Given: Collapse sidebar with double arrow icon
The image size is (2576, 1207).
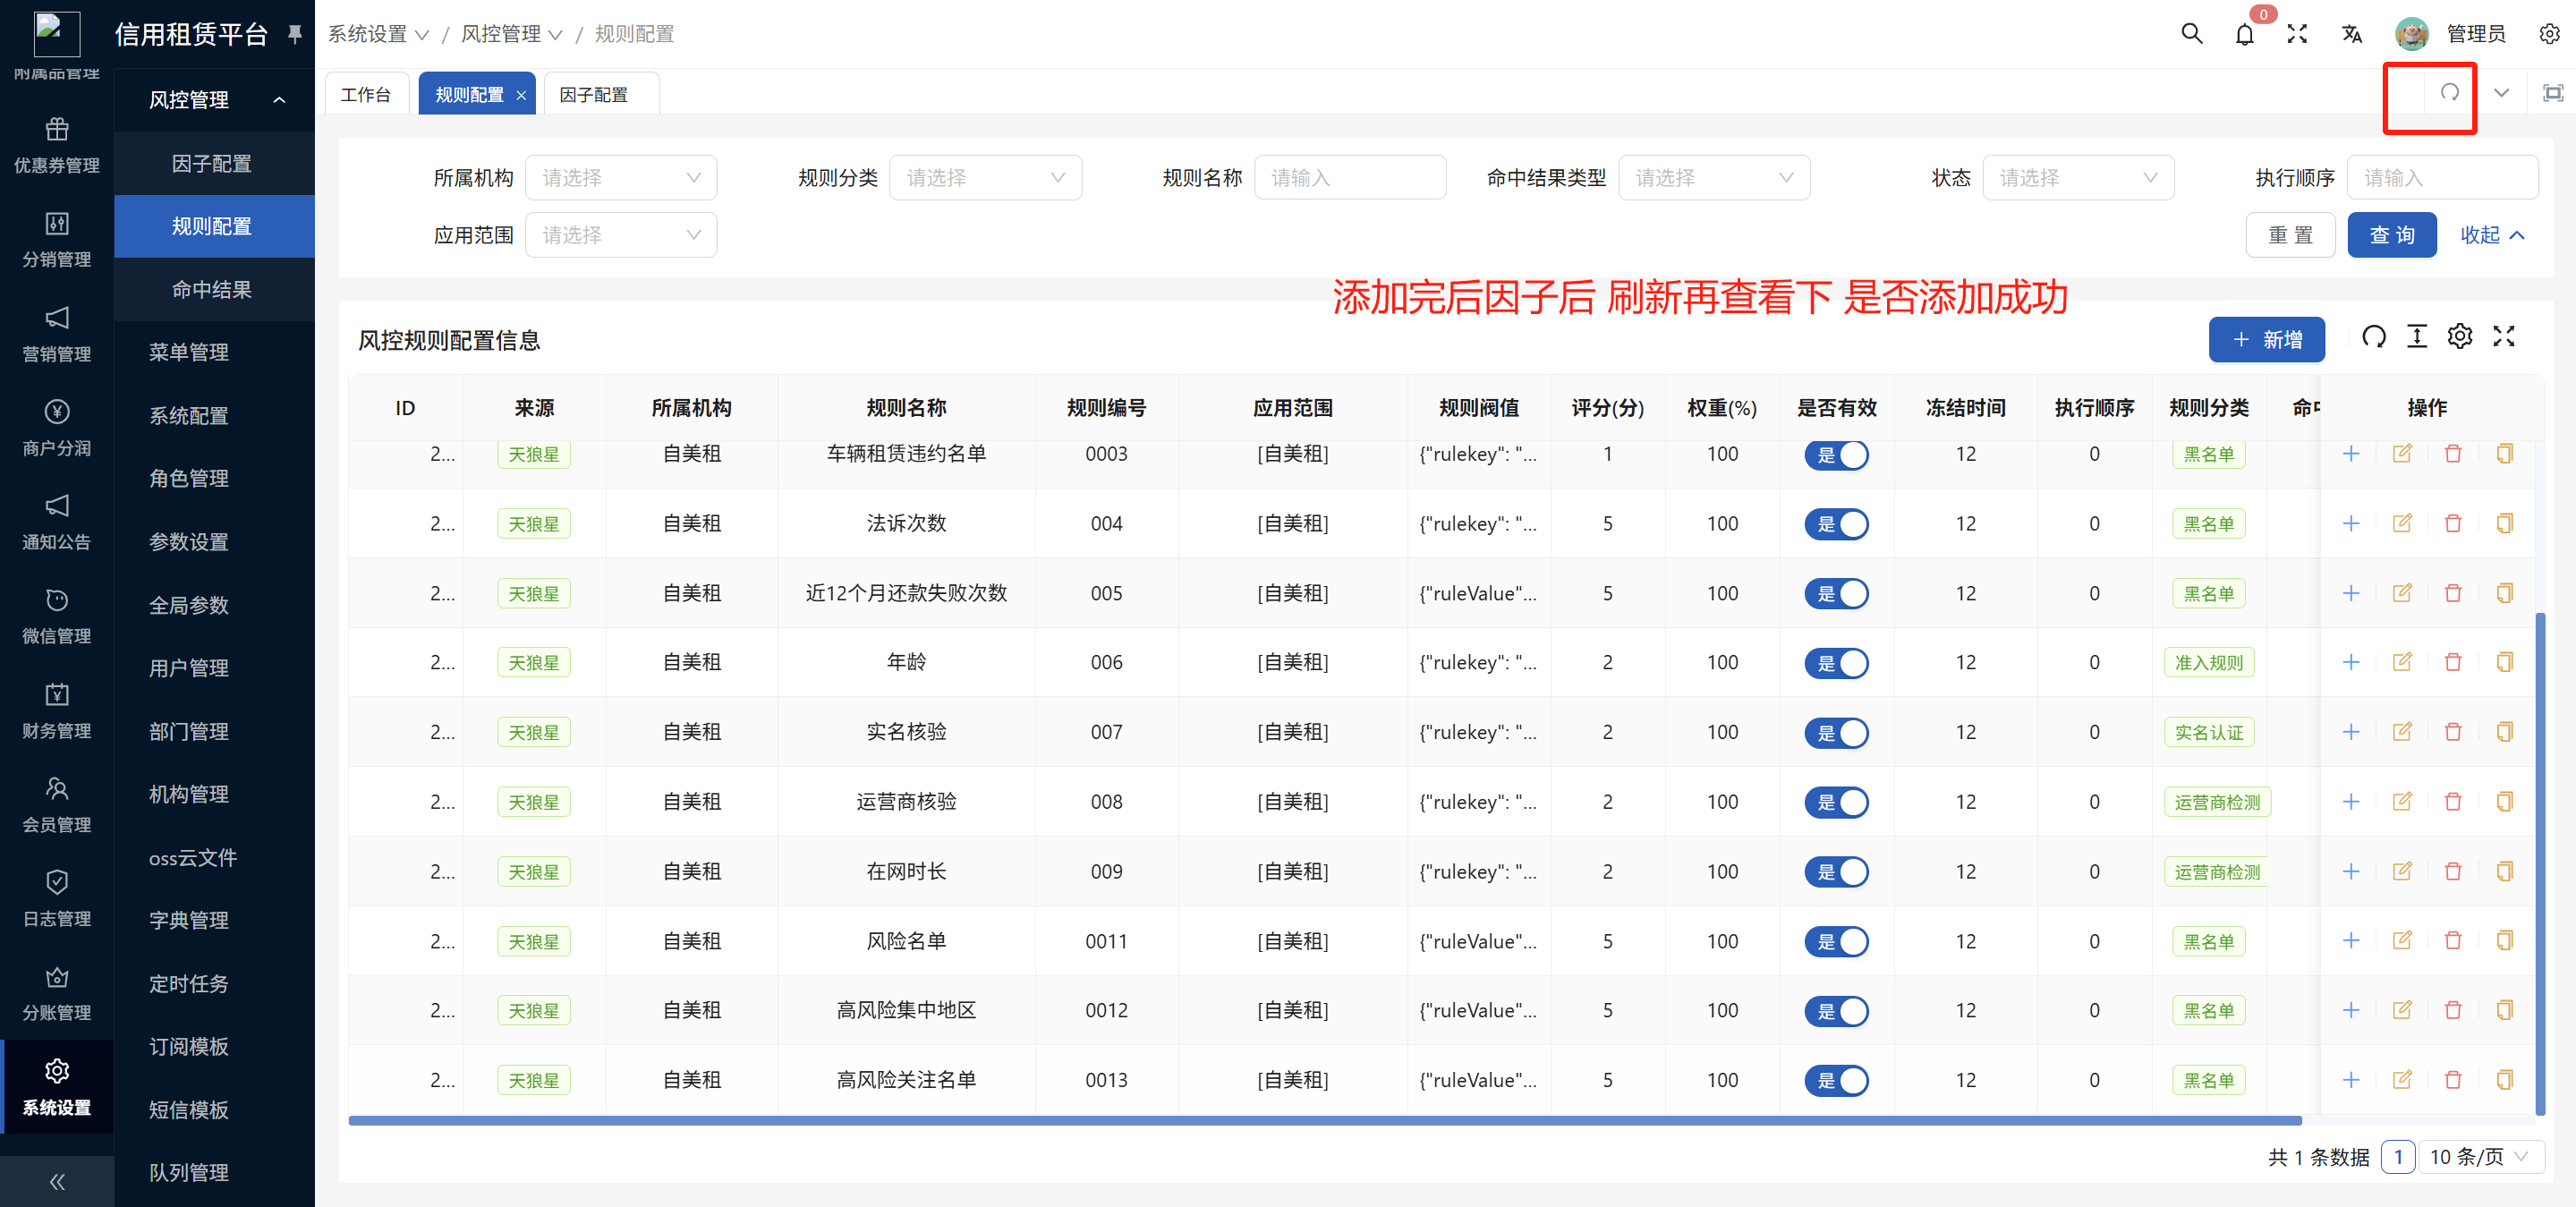Looking at the screenshot, I should (x=57, y=1181).
